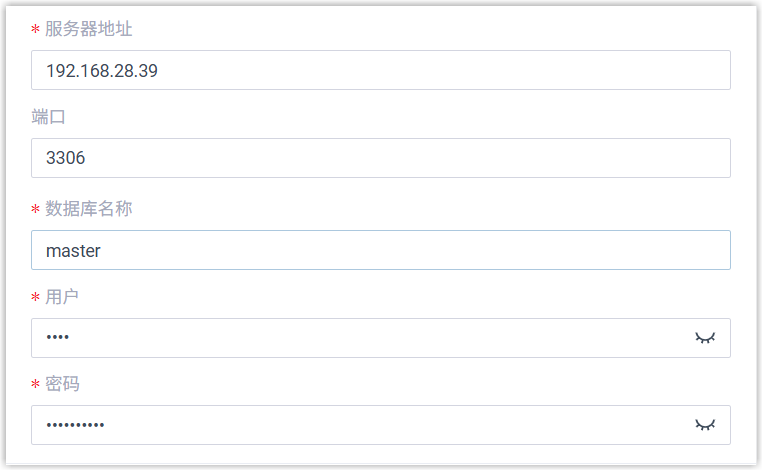Click the red asterisk beside 密码

pyautogui.click(x=36, y=386)
